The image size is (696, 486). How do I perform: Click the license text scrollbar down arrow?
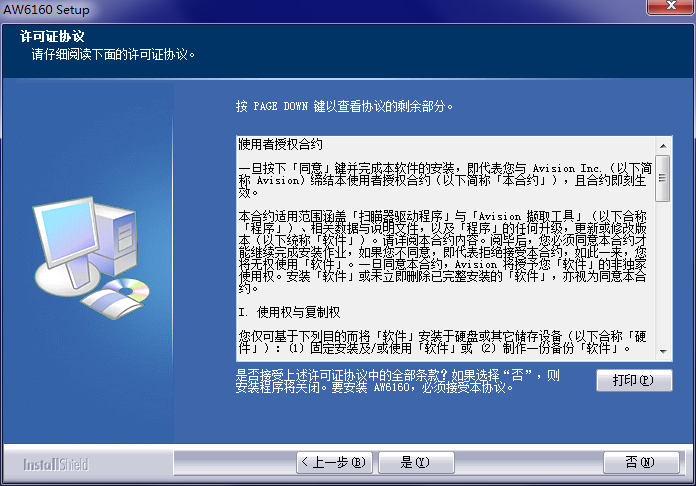pyautogui.click(x=663, y=352)
